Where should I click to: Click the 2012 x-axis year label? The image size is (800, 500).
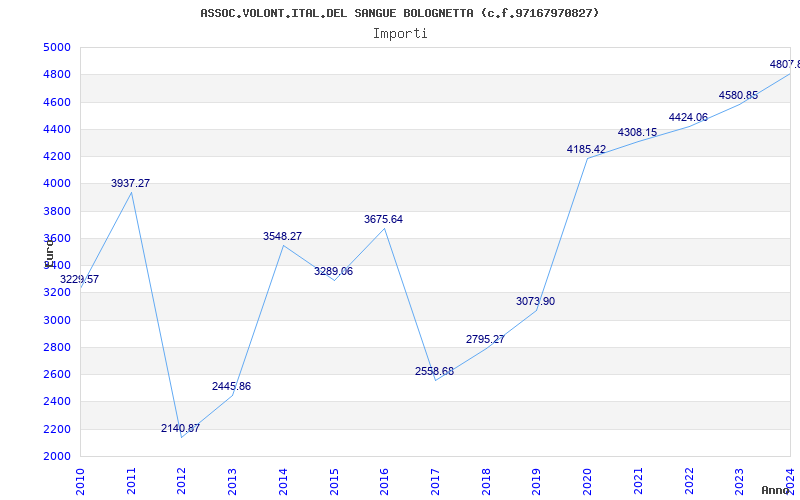(182, 481)
